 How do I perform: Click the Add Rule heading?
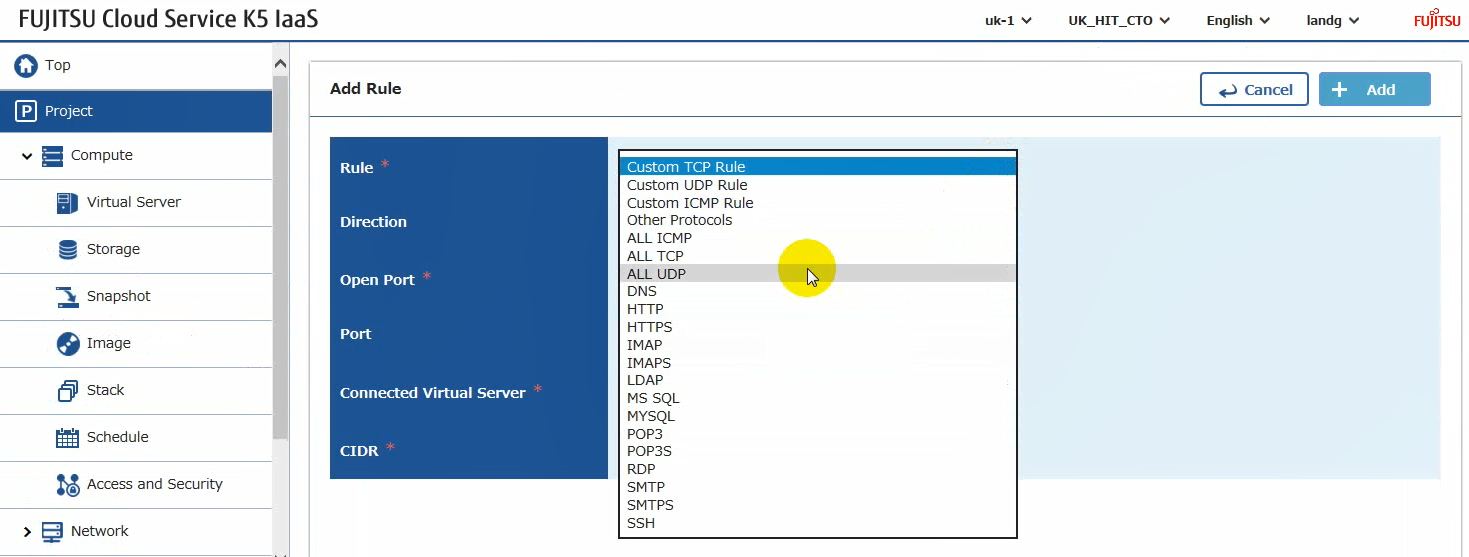tap(366, 89)
